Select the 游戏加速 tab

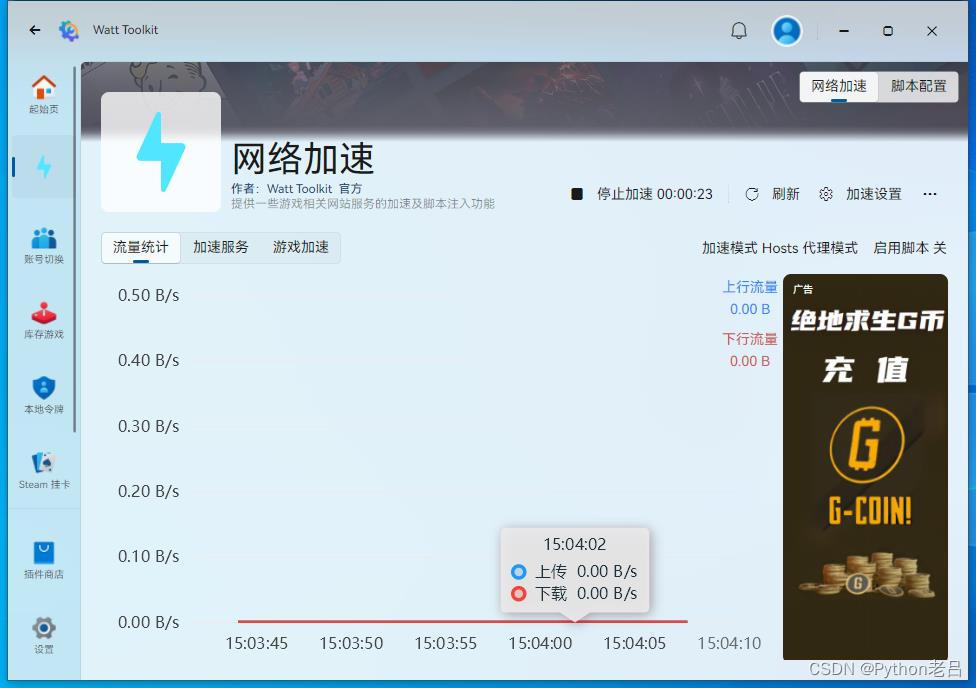pos(301,247)
